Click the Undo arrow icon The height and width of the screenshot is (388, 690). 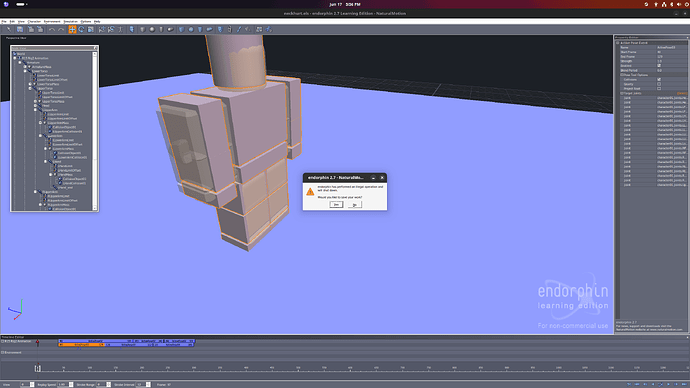[51, 29]
